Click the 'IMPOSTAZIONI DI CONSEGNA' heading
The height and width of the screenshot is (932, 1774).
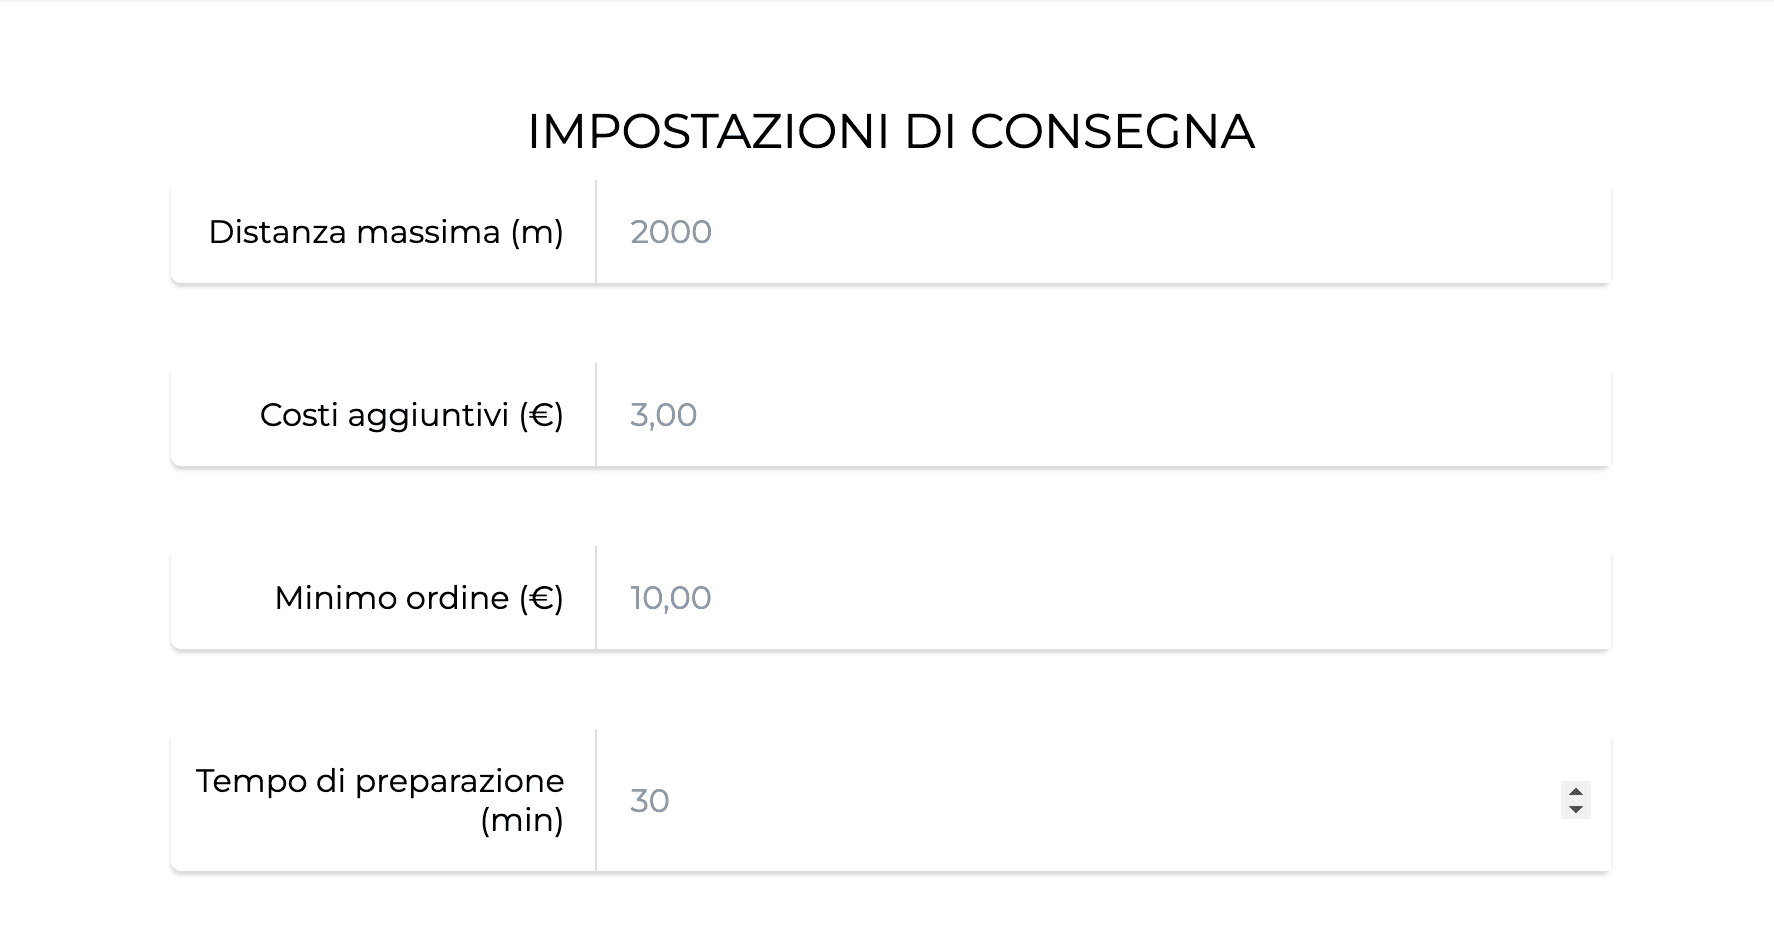891,131
